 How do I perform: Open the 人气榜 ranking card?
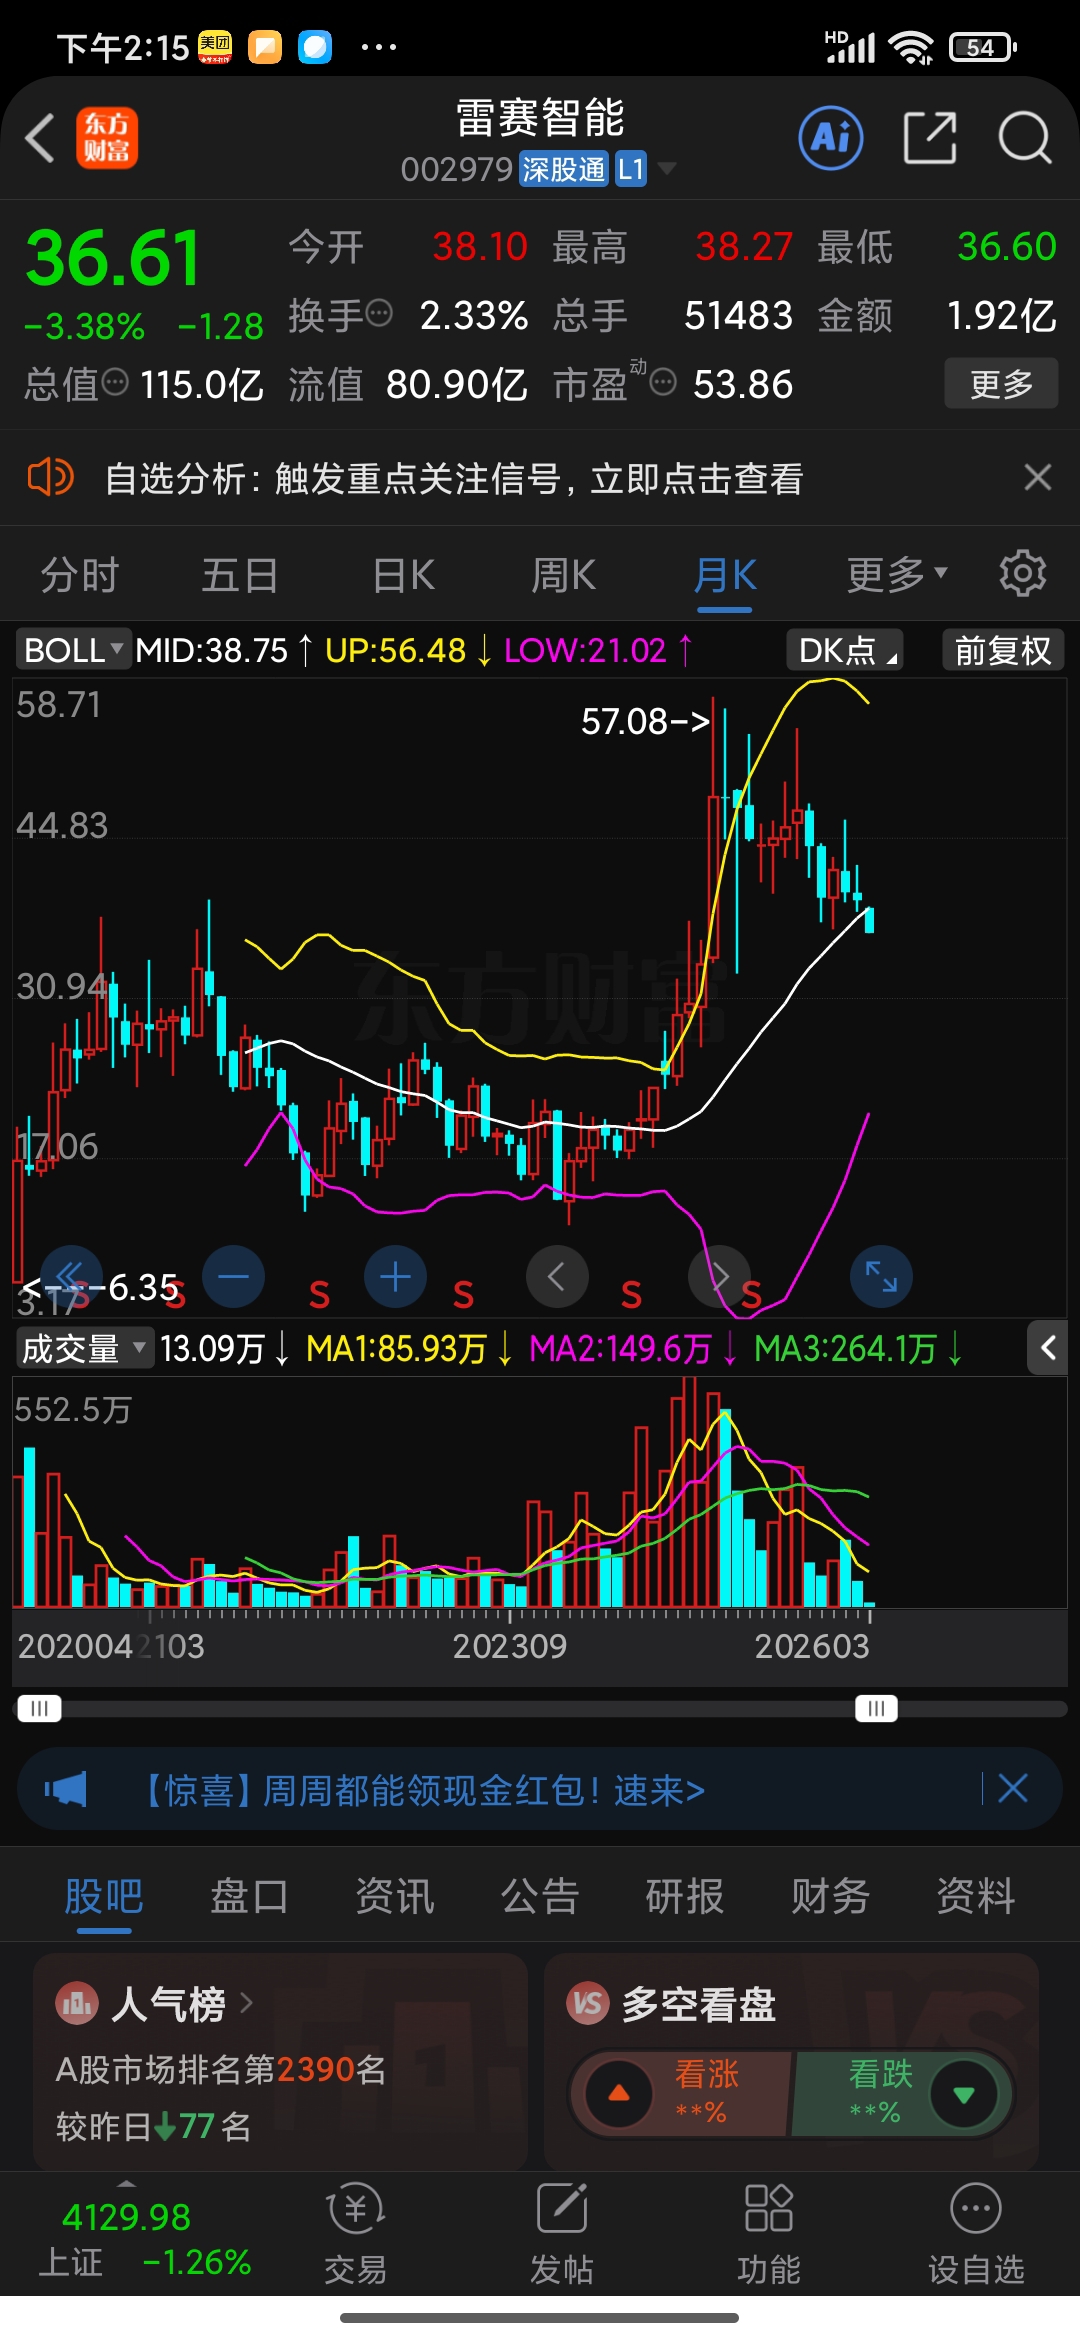(x=280, y=2060)
